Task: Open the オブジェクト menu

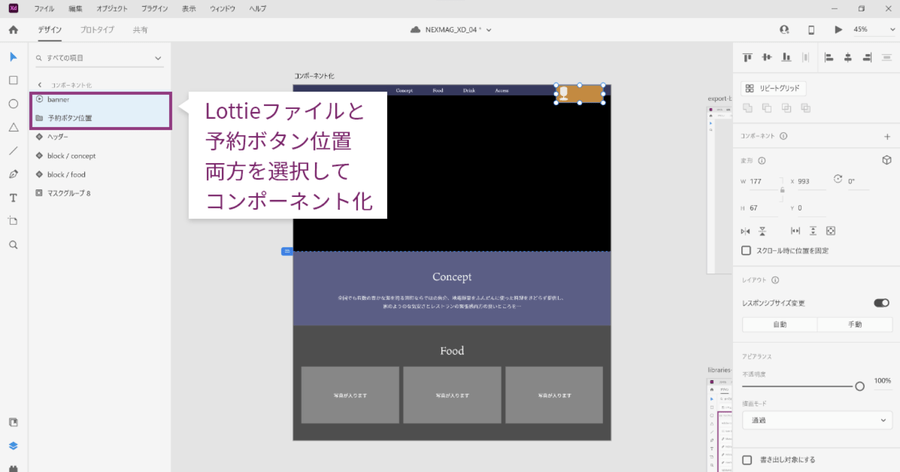Action: pyautogui.click(x=112, y=9)
